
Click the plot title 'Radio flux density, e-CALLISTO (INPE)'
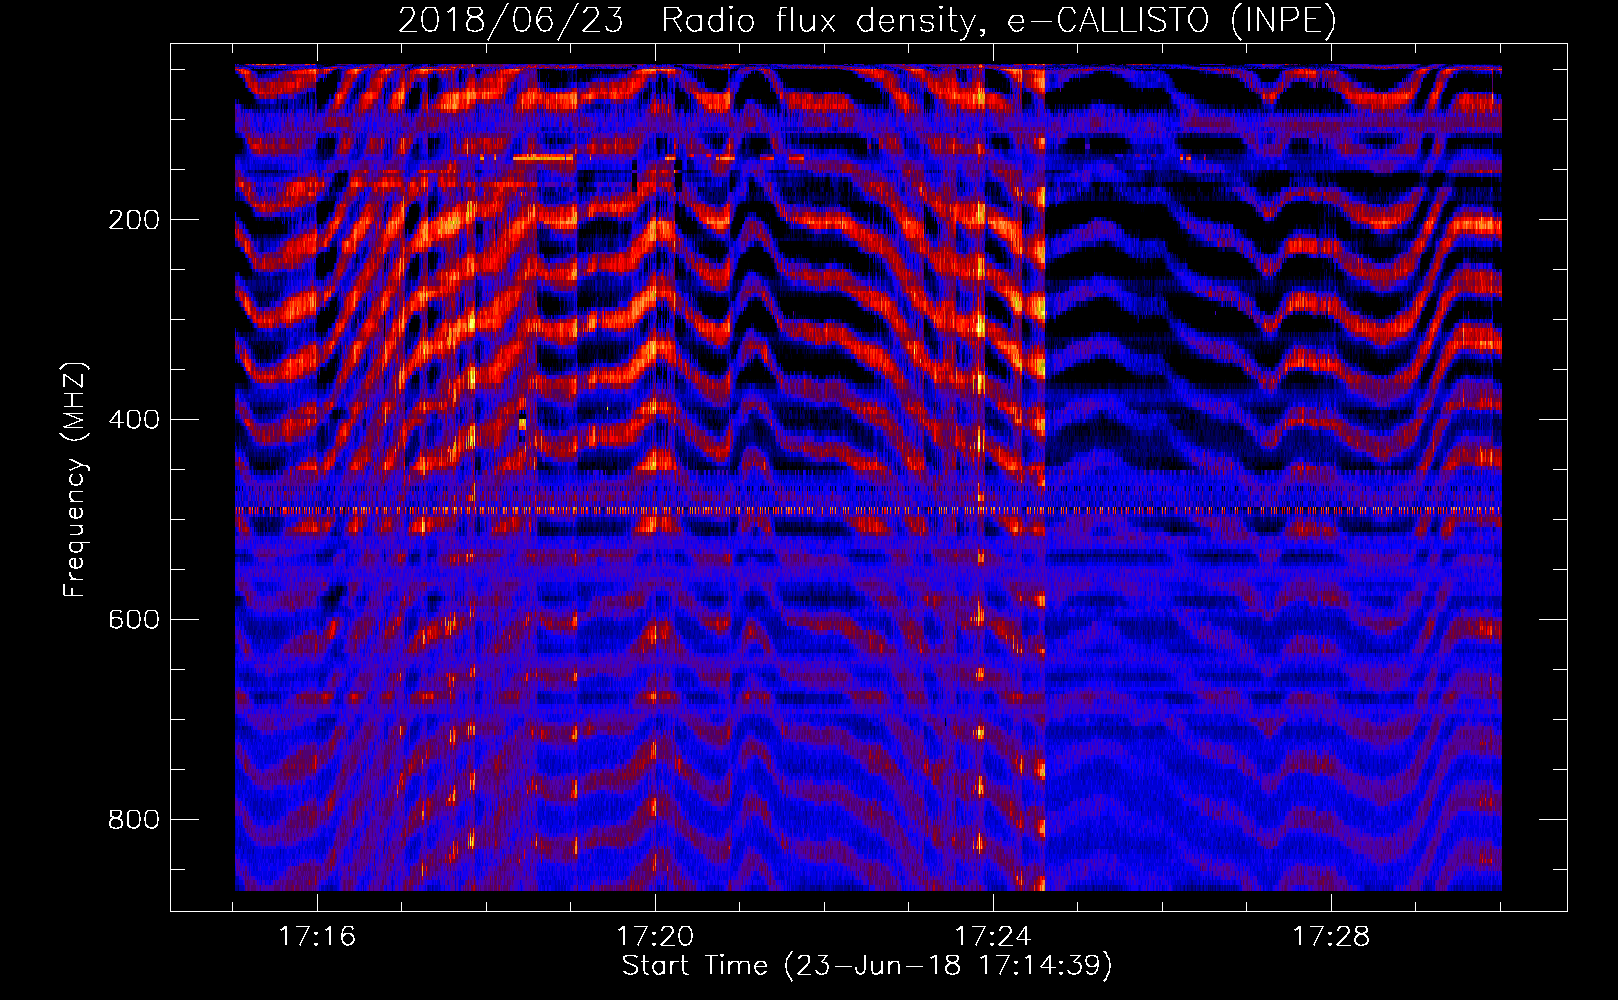click(x=999, y=21)
